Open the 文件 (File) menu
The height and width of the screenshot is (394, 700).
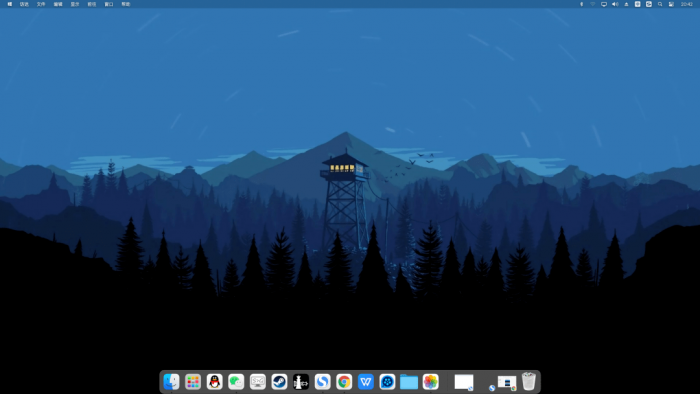pyautogui.click(x=41, y=4)
